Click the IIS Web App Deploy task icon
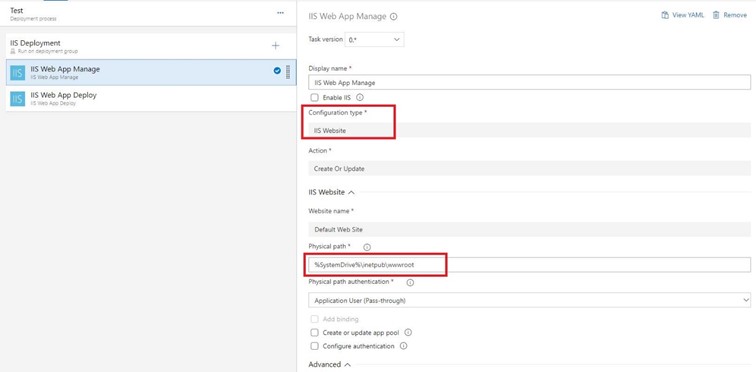756x372 pixels. coord(18,98)
